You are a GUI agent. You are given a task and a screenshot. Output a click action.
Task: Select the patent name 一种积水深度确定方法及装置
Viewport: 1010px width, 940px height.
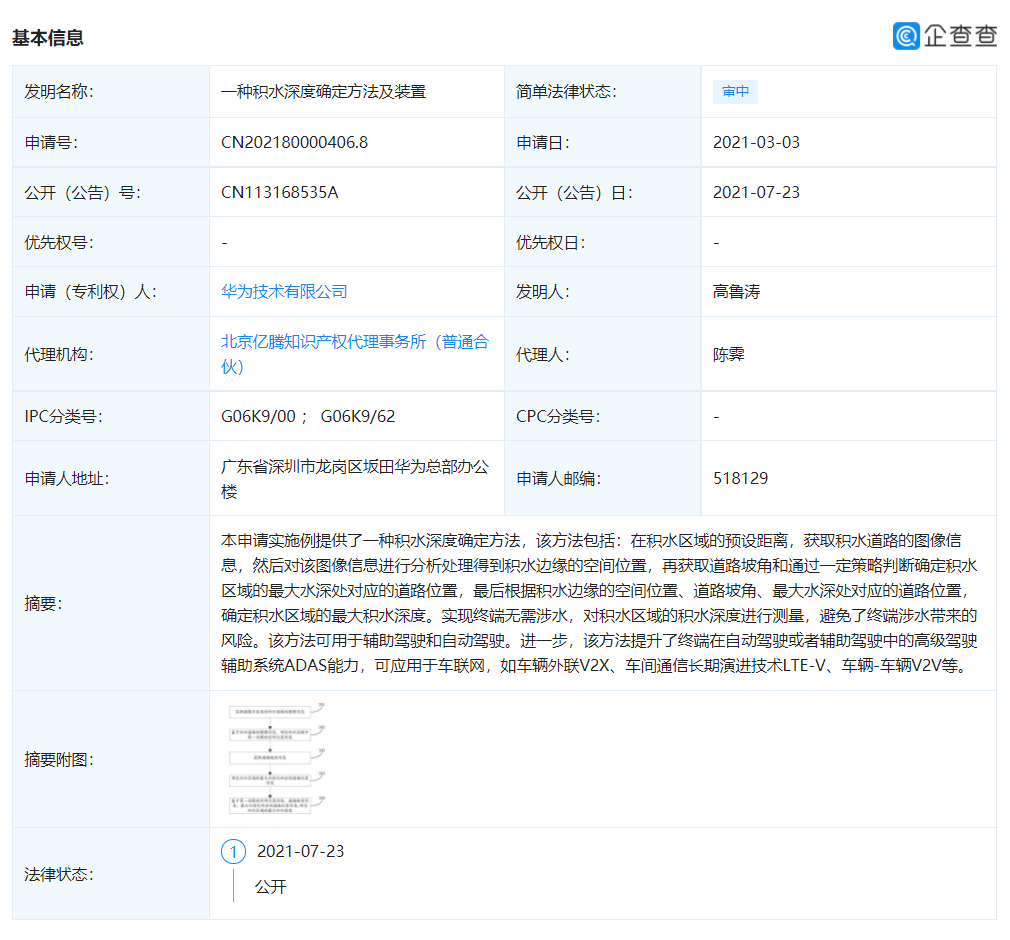coord(324,91)
